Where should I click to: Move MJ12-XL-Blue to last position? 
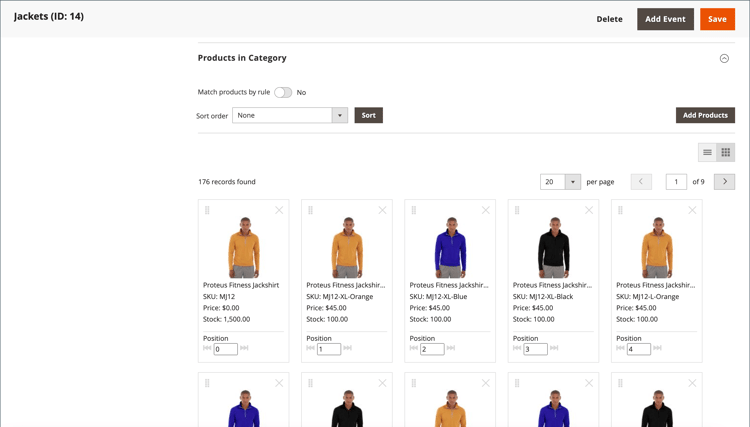(x=451, y=348)
